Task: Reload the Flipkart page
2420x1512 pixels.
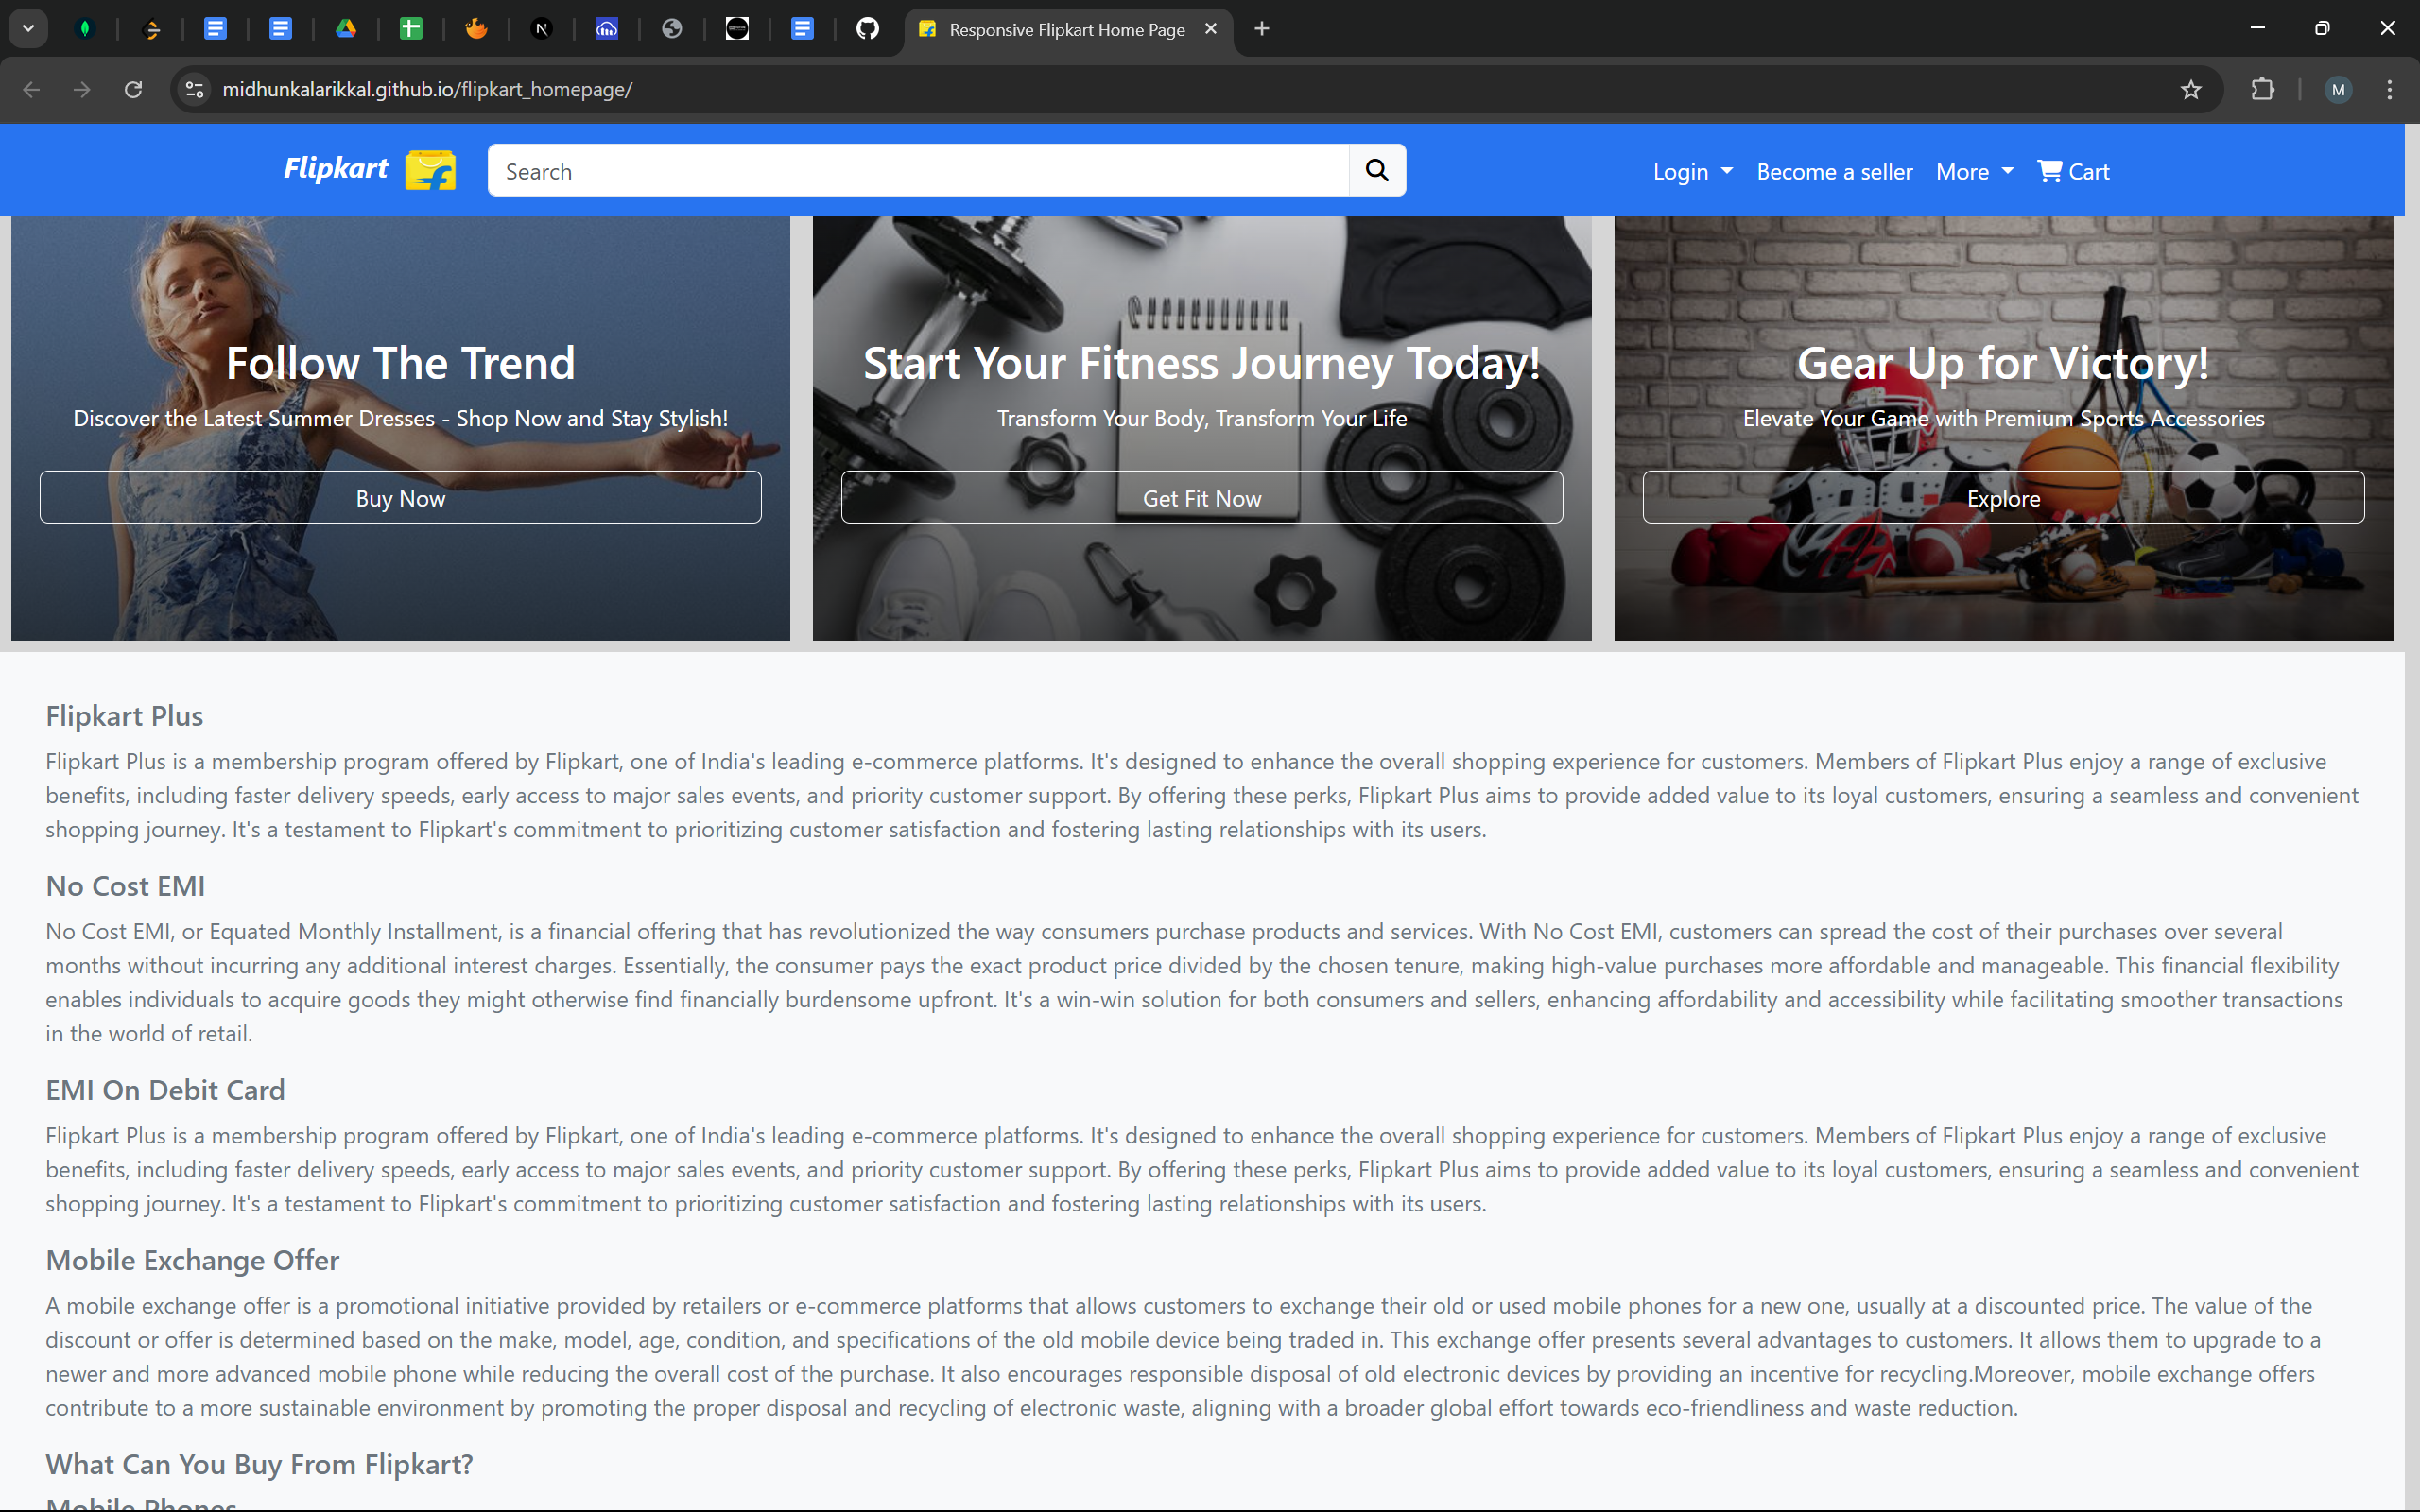Action: coord(133,90)
